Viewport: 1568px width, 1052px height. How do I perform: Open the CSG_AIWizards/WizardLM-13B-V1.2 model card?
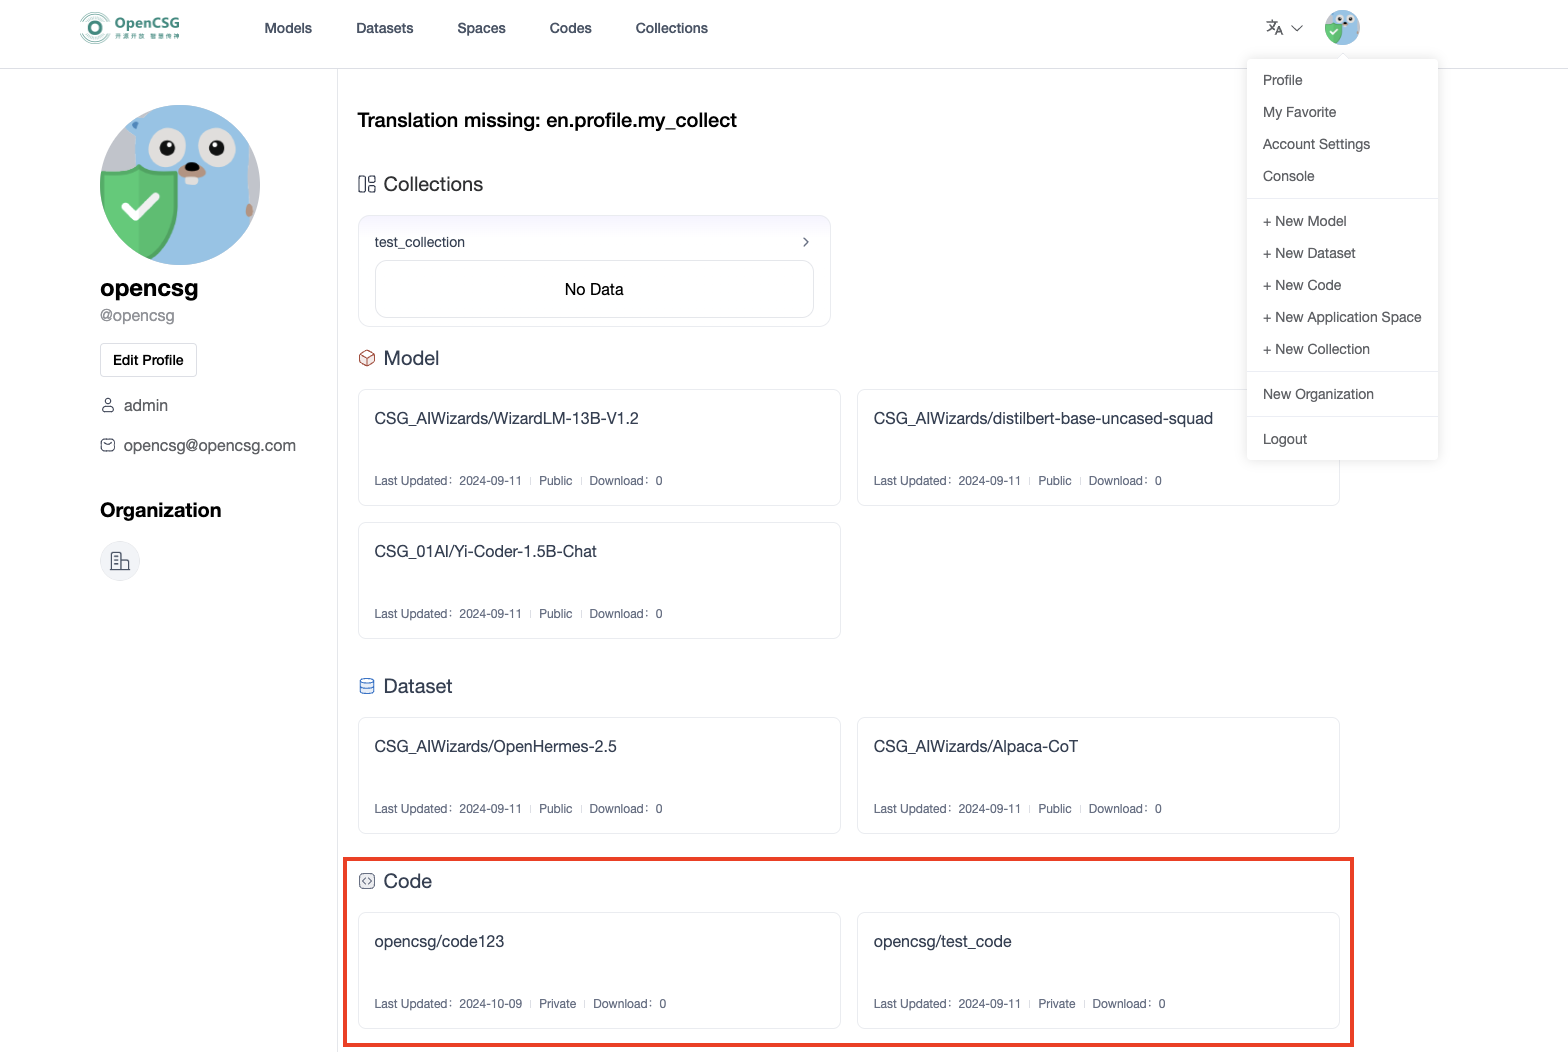coord(598,447)
